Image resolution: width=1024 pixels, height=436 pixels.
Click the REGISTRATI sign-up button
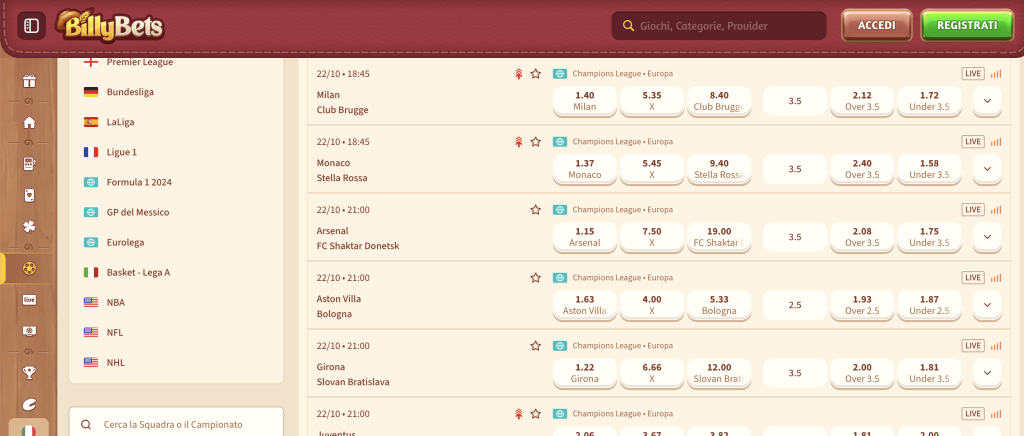coord(967,25)
